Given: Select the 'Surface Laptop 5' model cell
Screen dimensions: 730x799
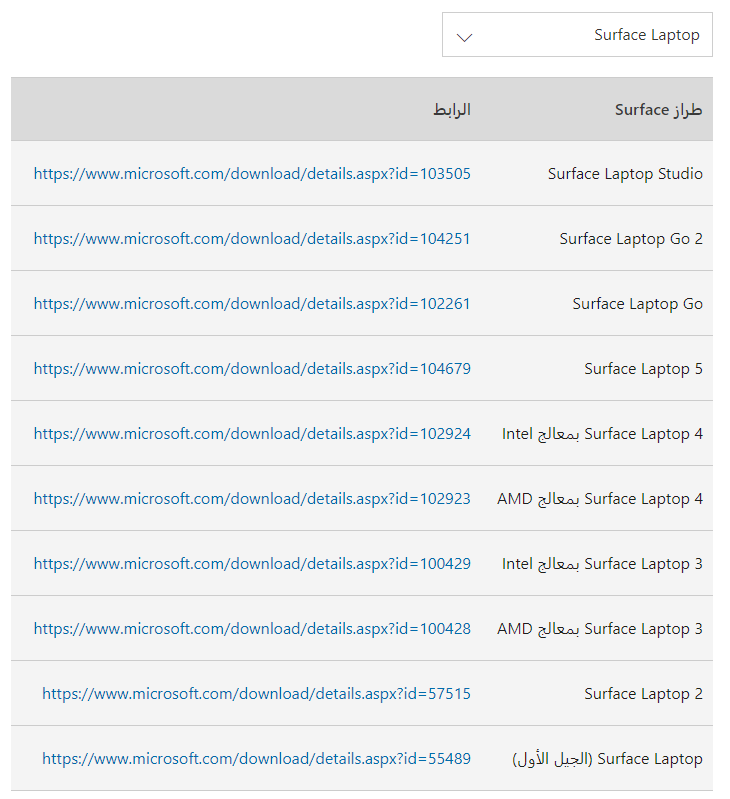Looking at the screenshot, I should point(643,368).
